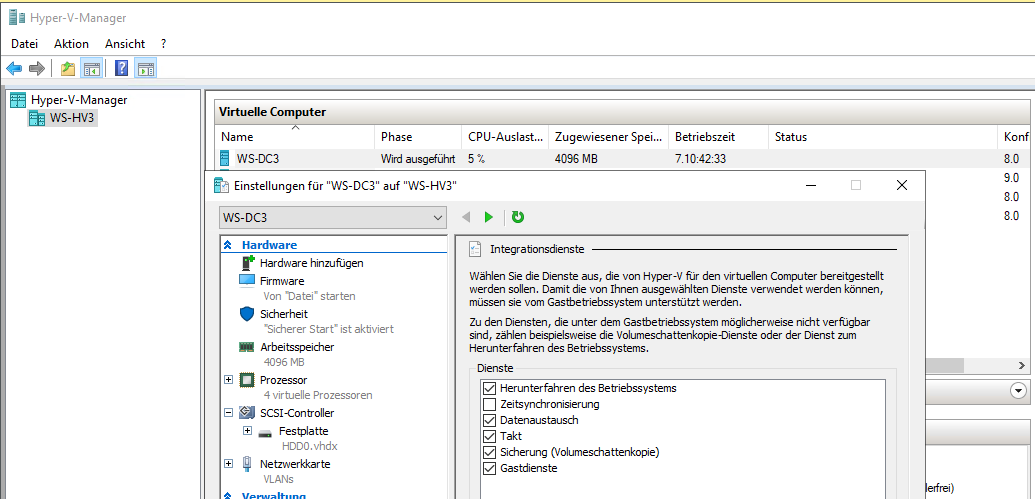Image resolution: width=1035 pixels, height=499 pixels.
Task: Expand the Netzwerkkarte tree node
Action: point(228,464)
